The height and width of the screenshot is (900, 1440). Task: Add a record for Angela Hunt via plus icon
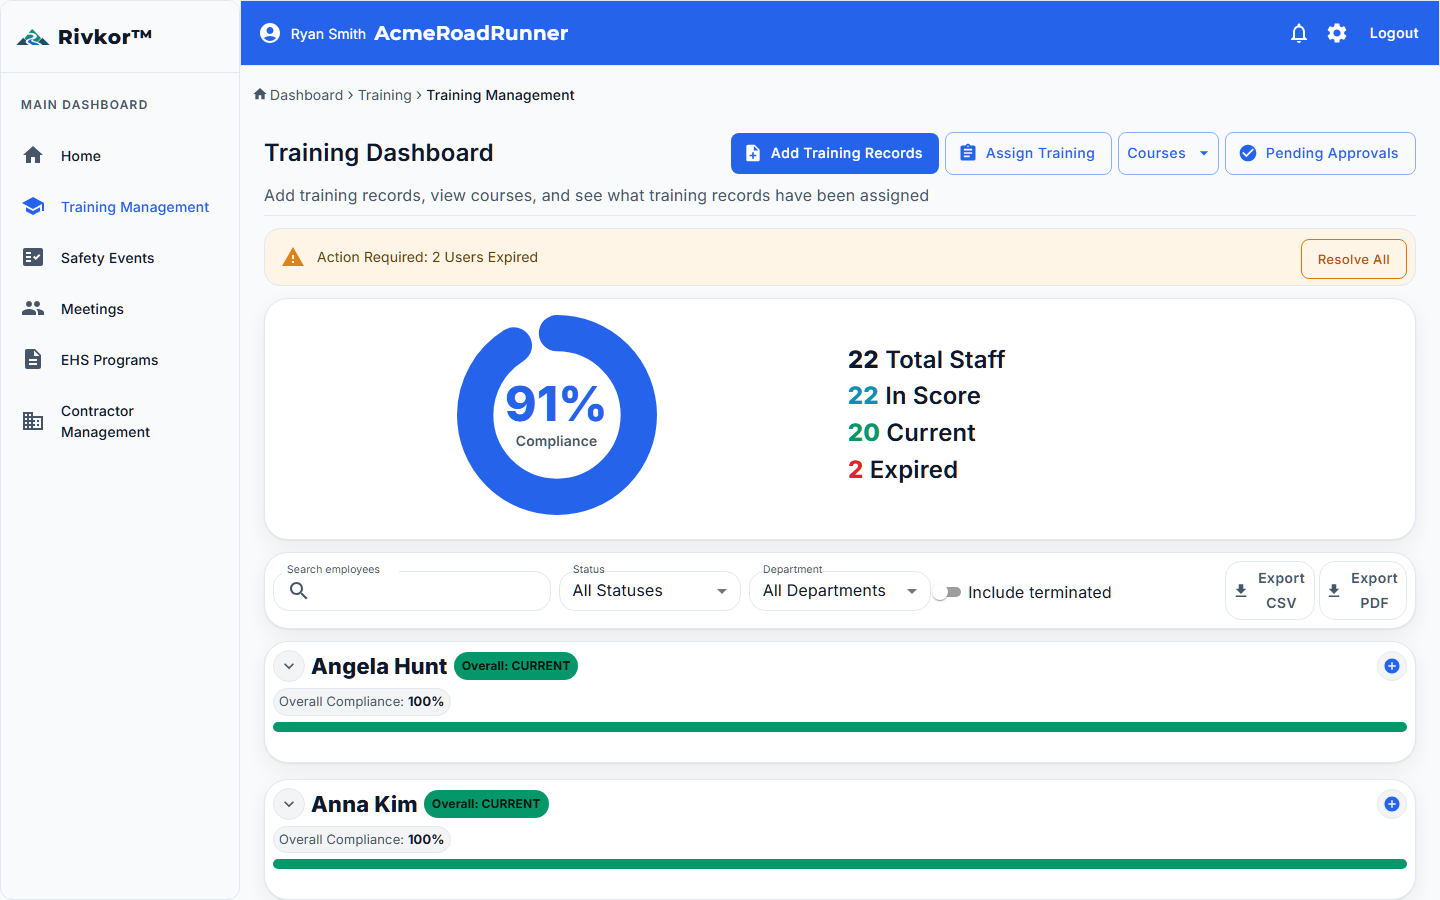coord(1391,666)
